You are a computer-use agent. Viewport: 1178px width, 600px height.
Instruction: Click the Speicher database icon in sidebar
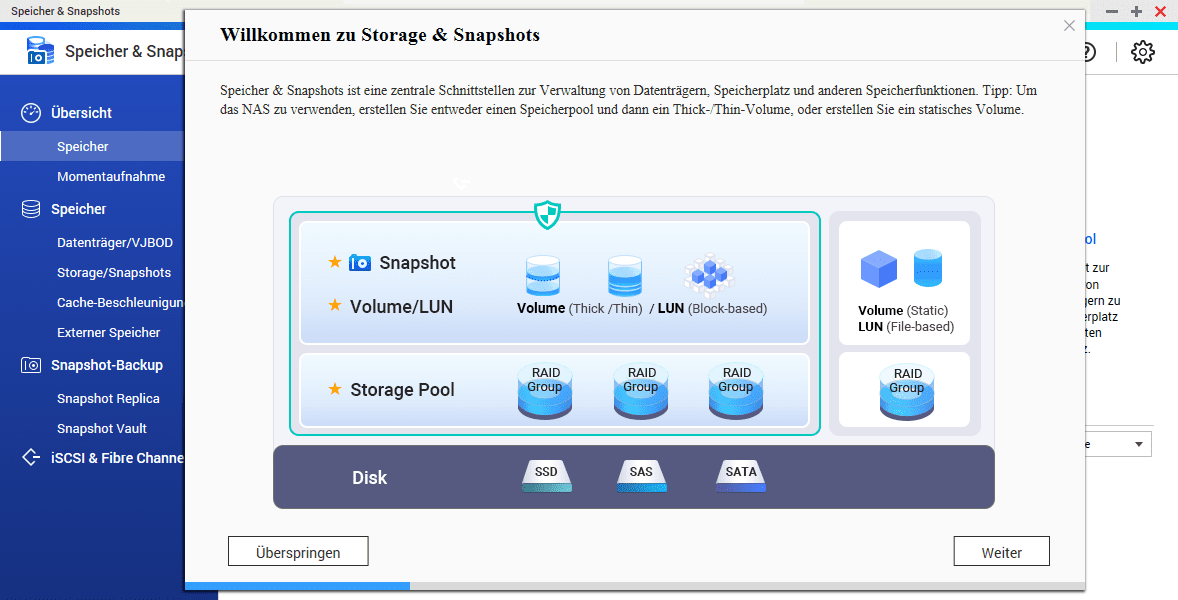pyautogui.click(x=31, y=209)
